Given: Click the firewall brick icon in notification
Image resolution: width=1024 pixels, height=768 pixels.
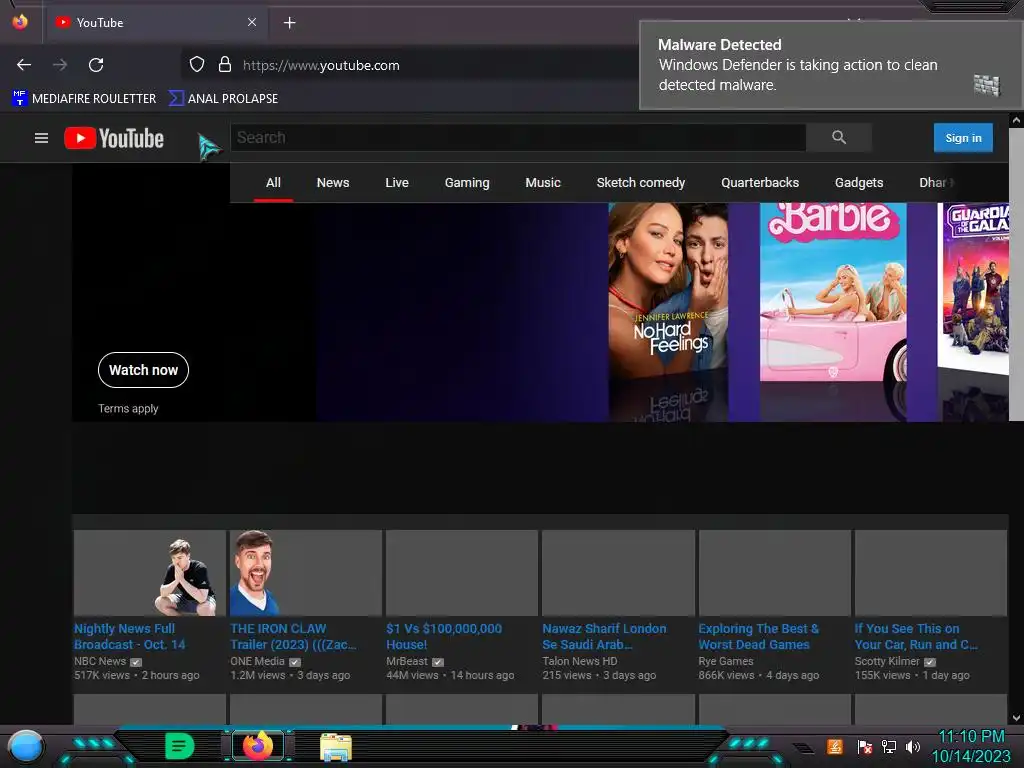Looking at the screenshot, I should coord(986,85).
